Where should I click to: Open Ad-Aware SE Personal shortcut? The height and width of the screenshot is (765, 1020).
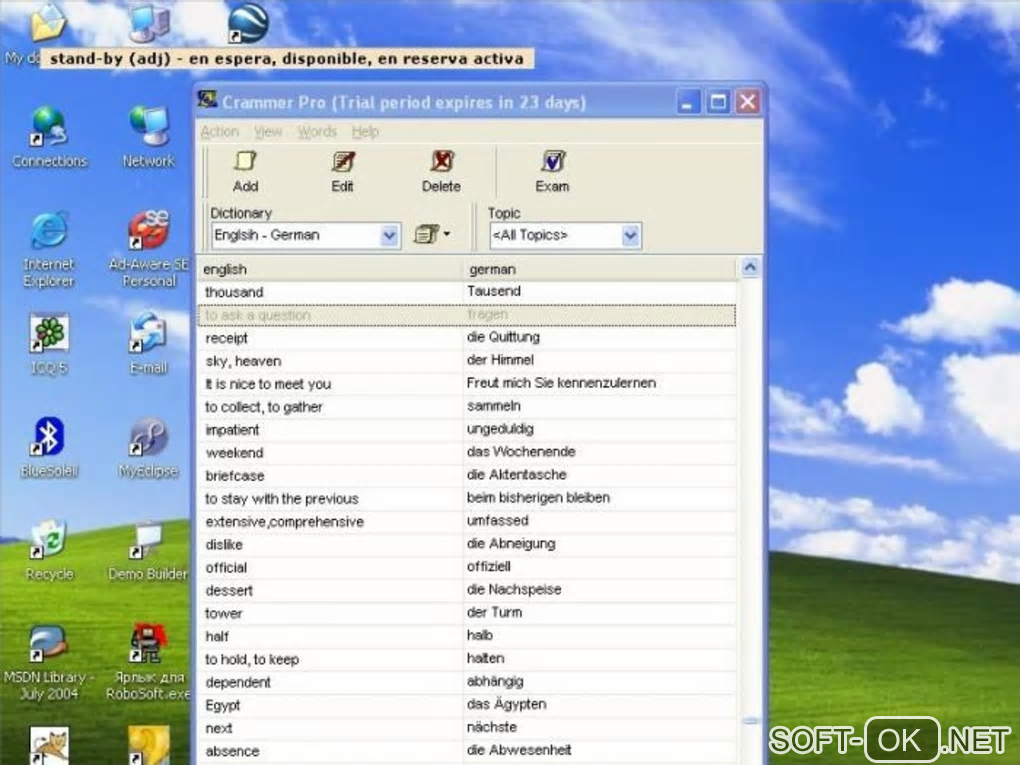click(149, 249)
